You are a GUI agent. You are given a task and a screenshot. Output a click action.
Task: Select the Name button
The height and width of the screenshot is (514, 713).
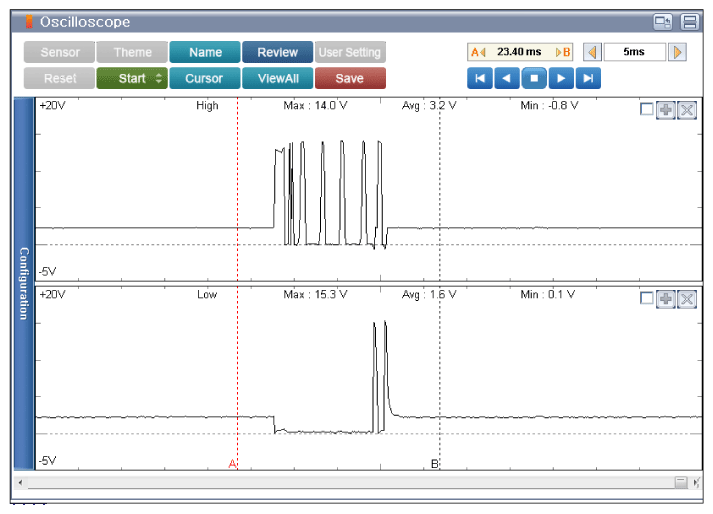pos(205,52)
